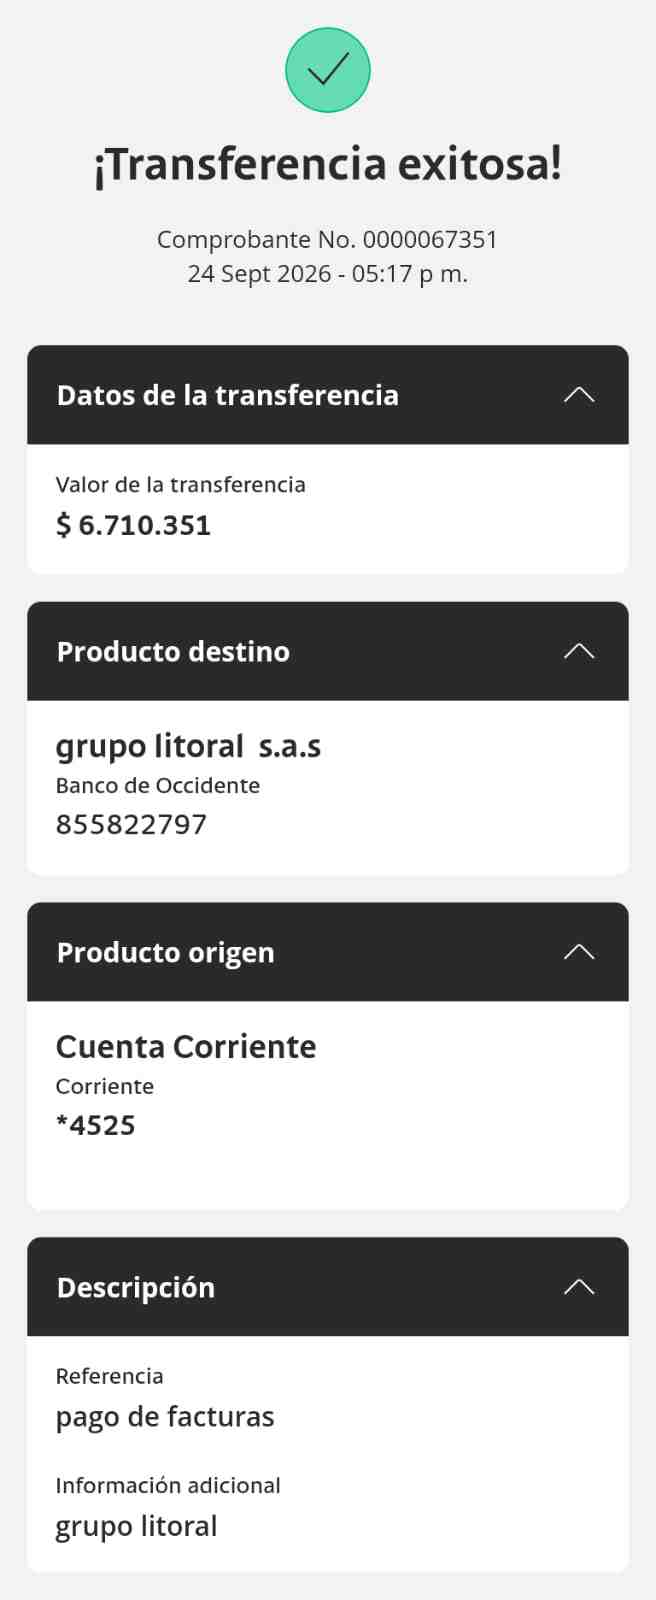Select the Producto destino header bar
The image size is (656, 1600).
pos(328,651)
